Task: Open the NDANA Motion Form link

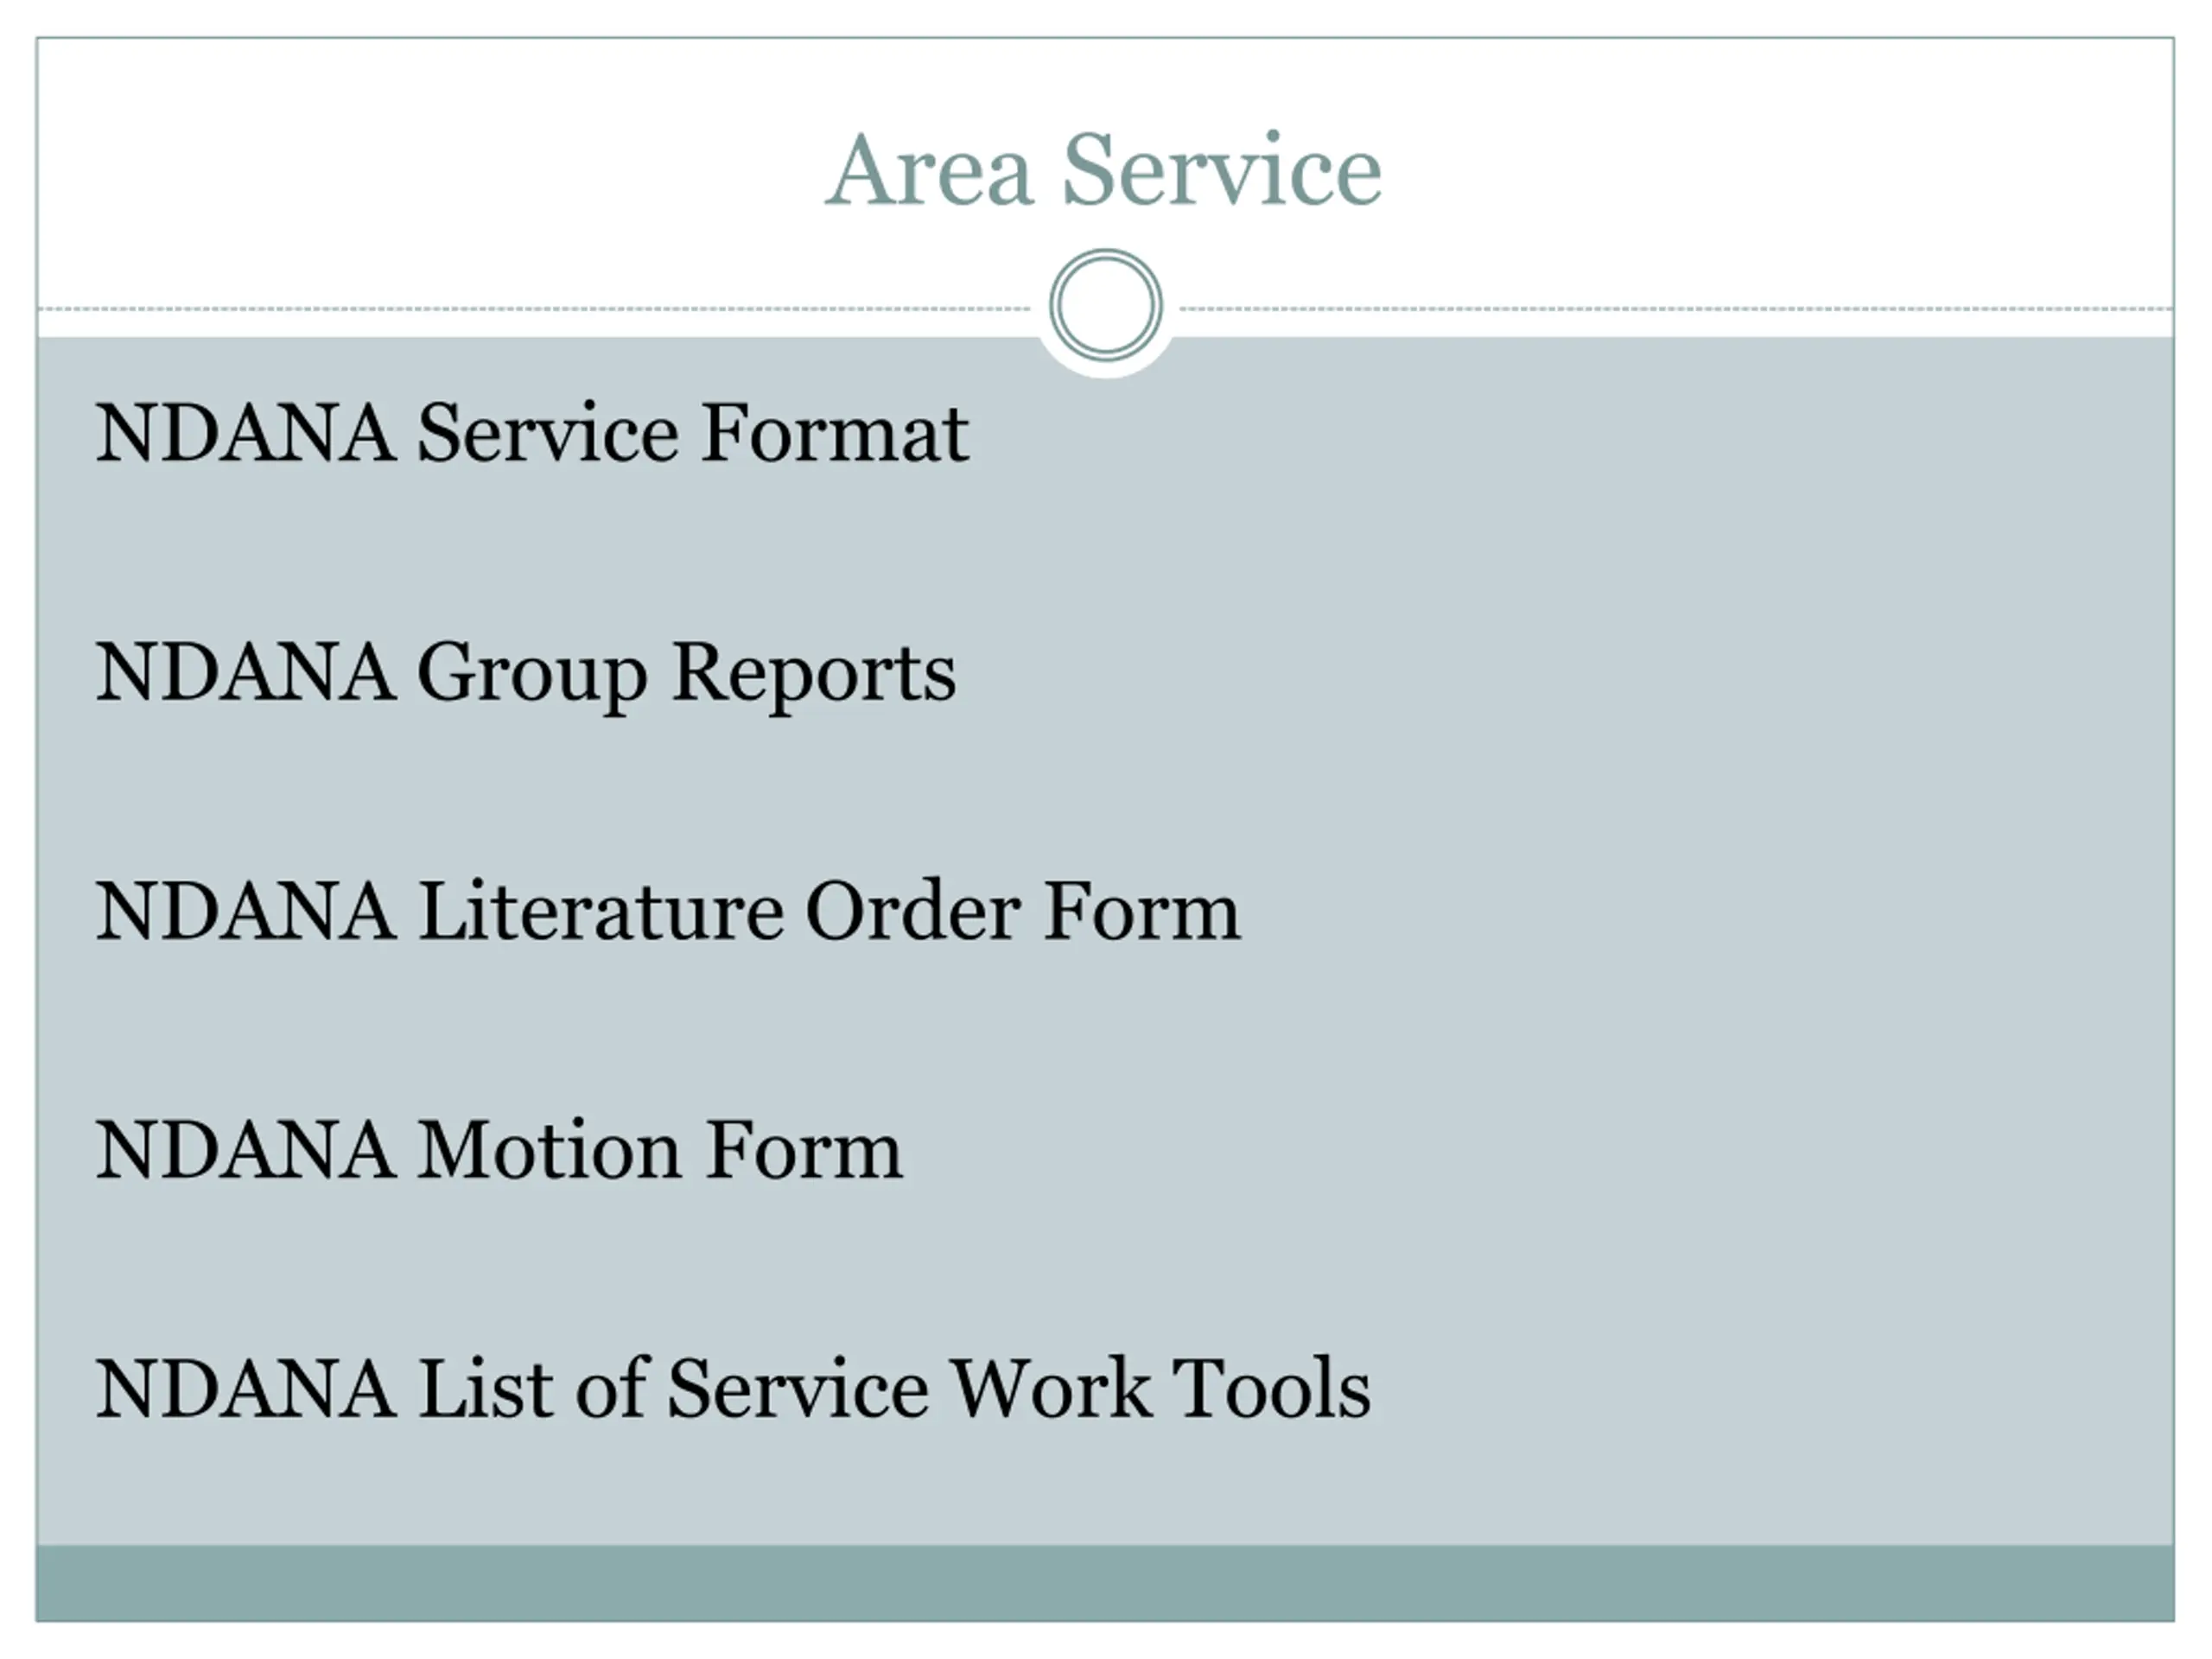Action: pyautogui.click(x=499, y=1150)
